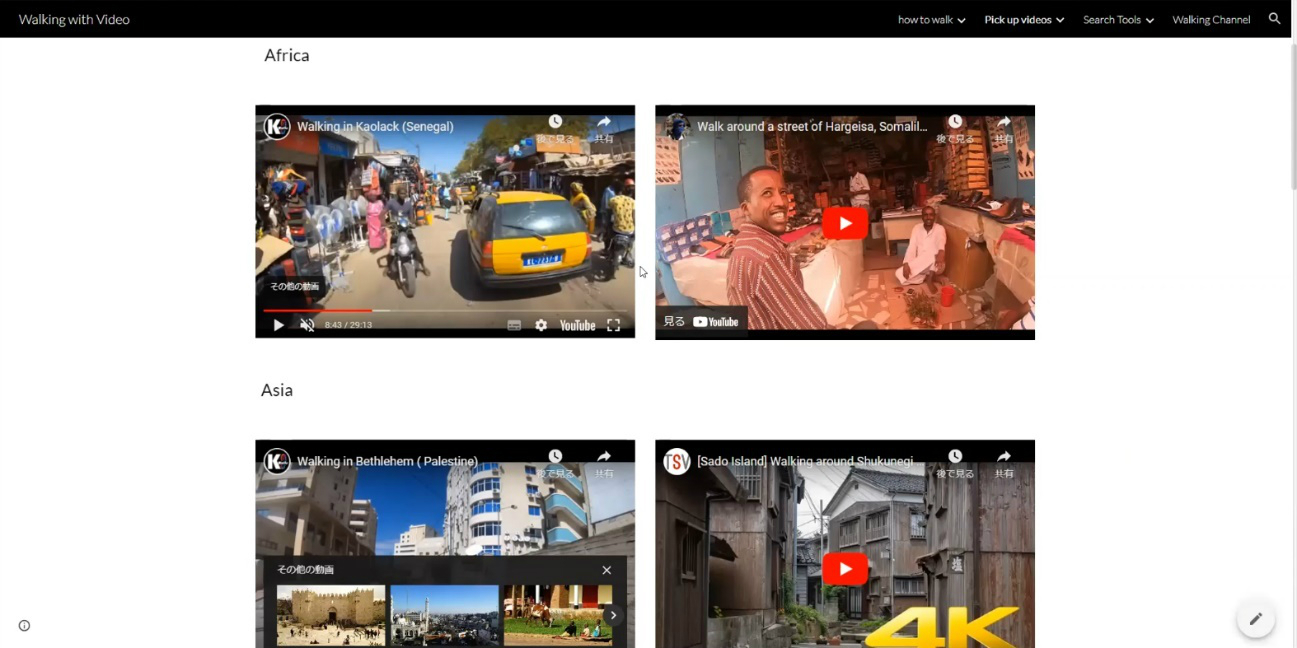Show next suggested videos in Bethlehem panel
The image size is (1297, 648).
613,615
